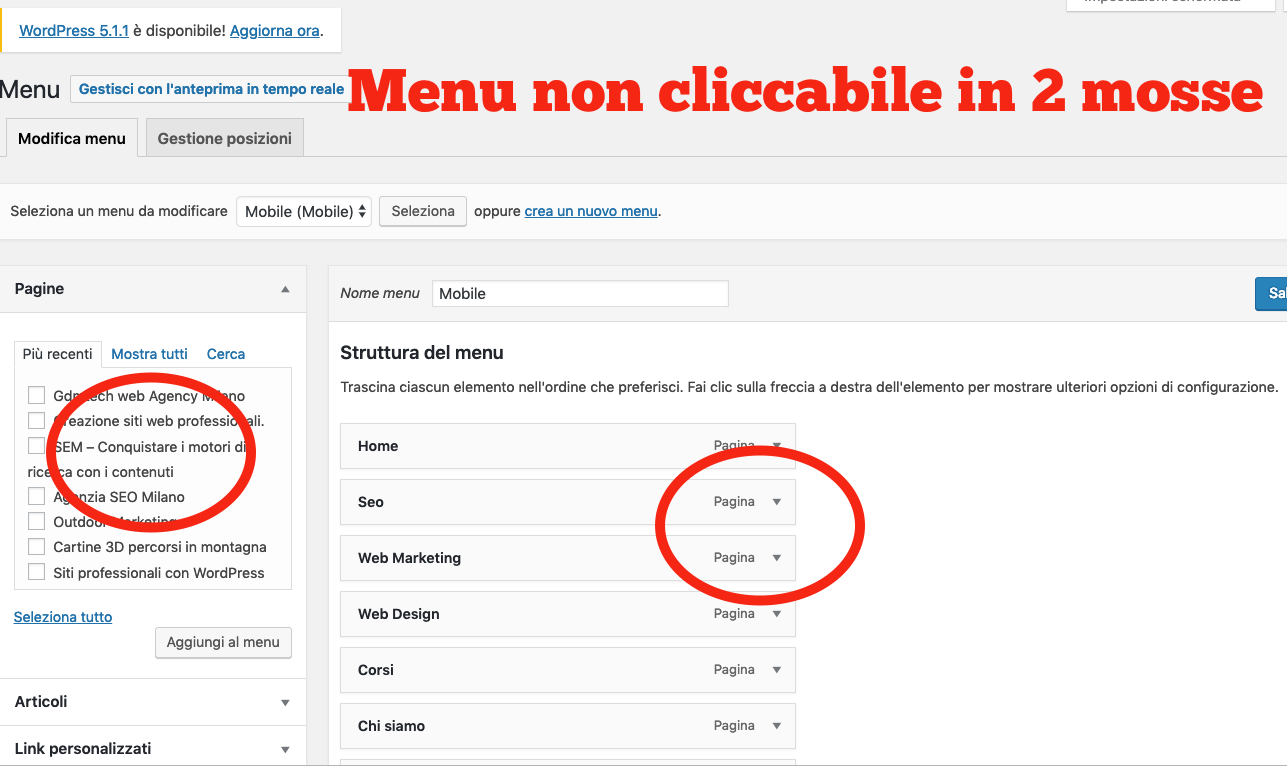Expand the Corsi menu item arrow
1287x767 pixels.
point(777,670)
